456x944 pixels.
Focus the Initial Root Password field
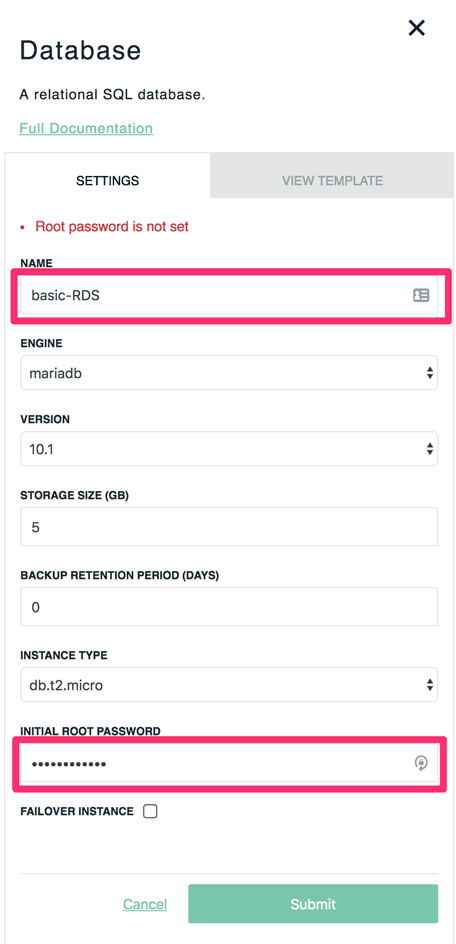tap(229, 763)
